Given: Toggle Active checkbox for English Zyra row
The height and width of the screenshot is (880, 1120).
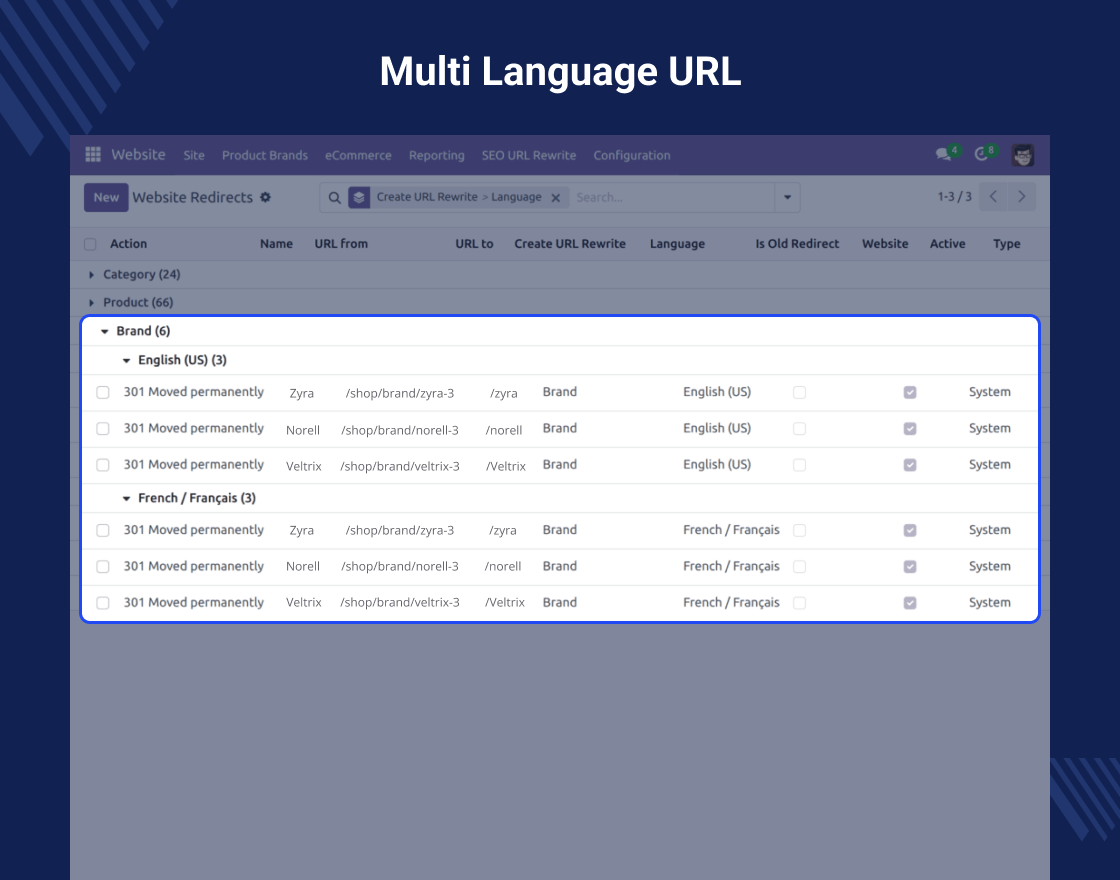Looking at the screenshot, I should (910, 392).
